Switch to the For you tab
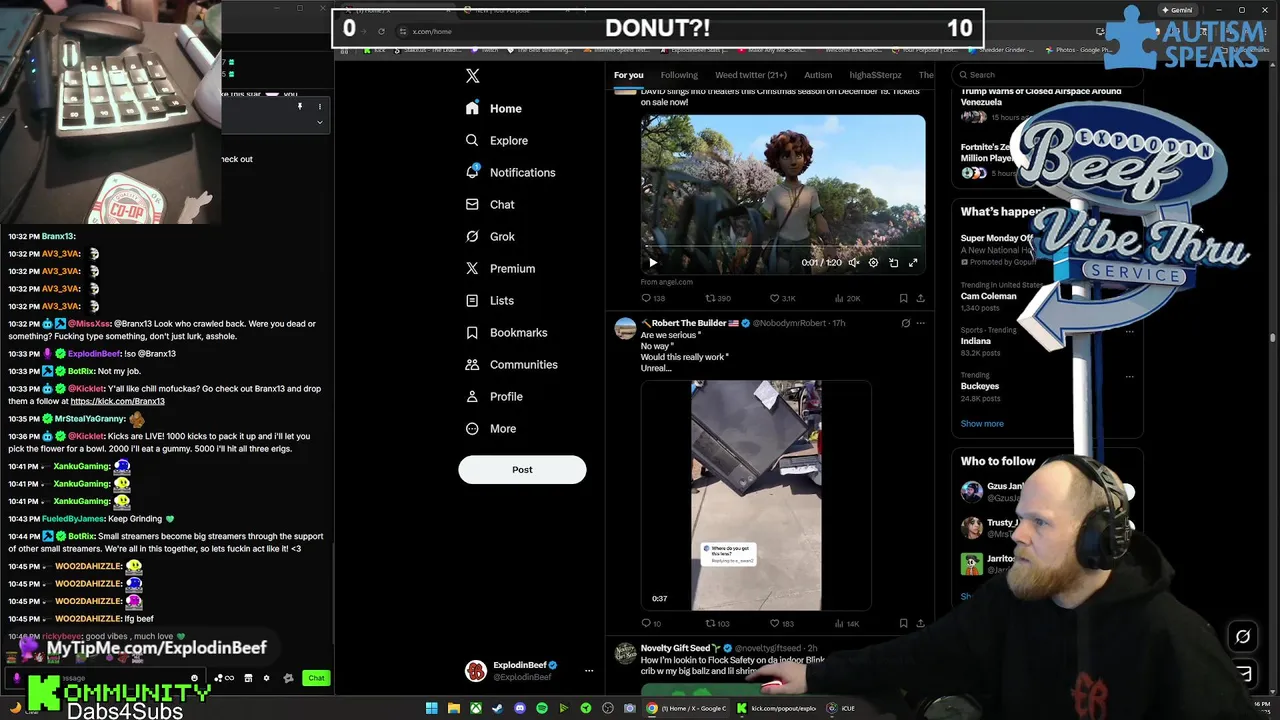The image size is (1280, 720). pyautogui.click(x=629, y=75)
